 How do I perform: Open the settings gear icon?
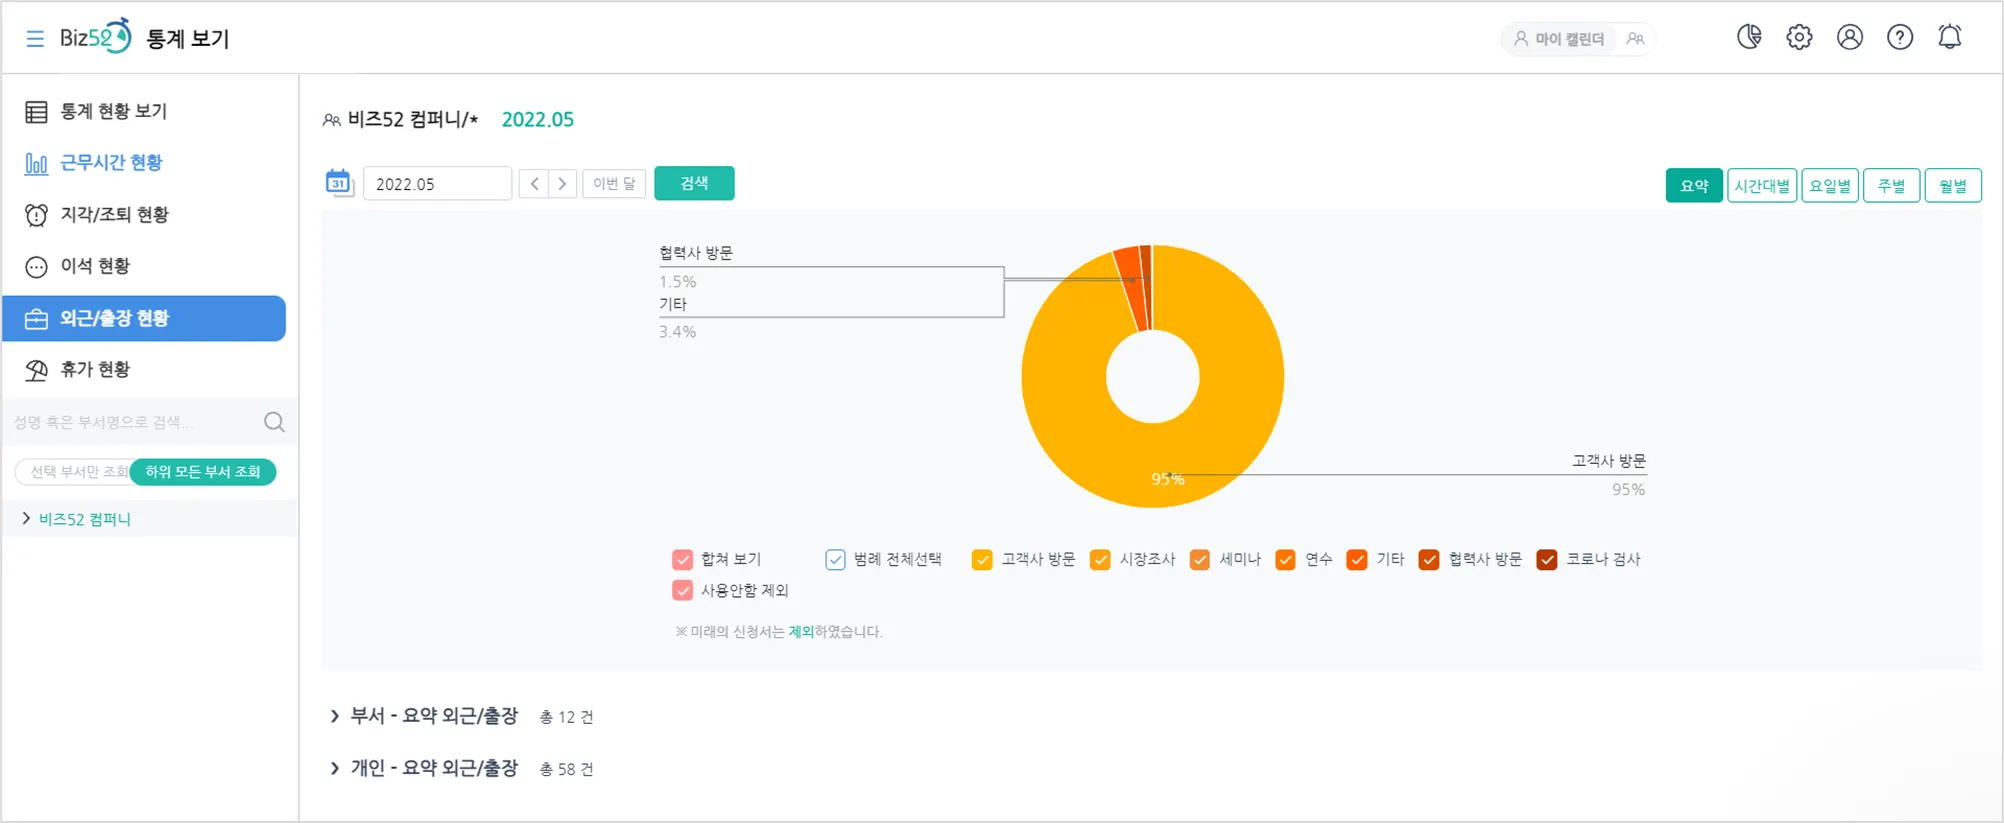coord(1799,37)
